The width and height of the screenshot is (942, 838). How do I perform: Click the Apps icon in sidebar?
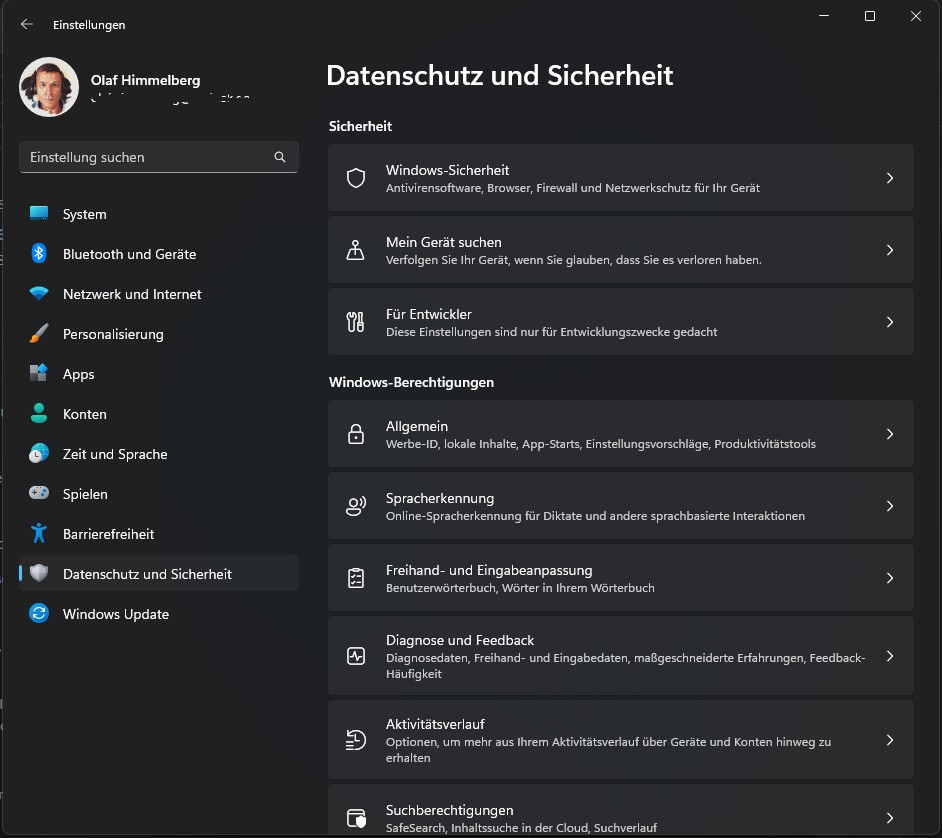click(x=39, y=373)
